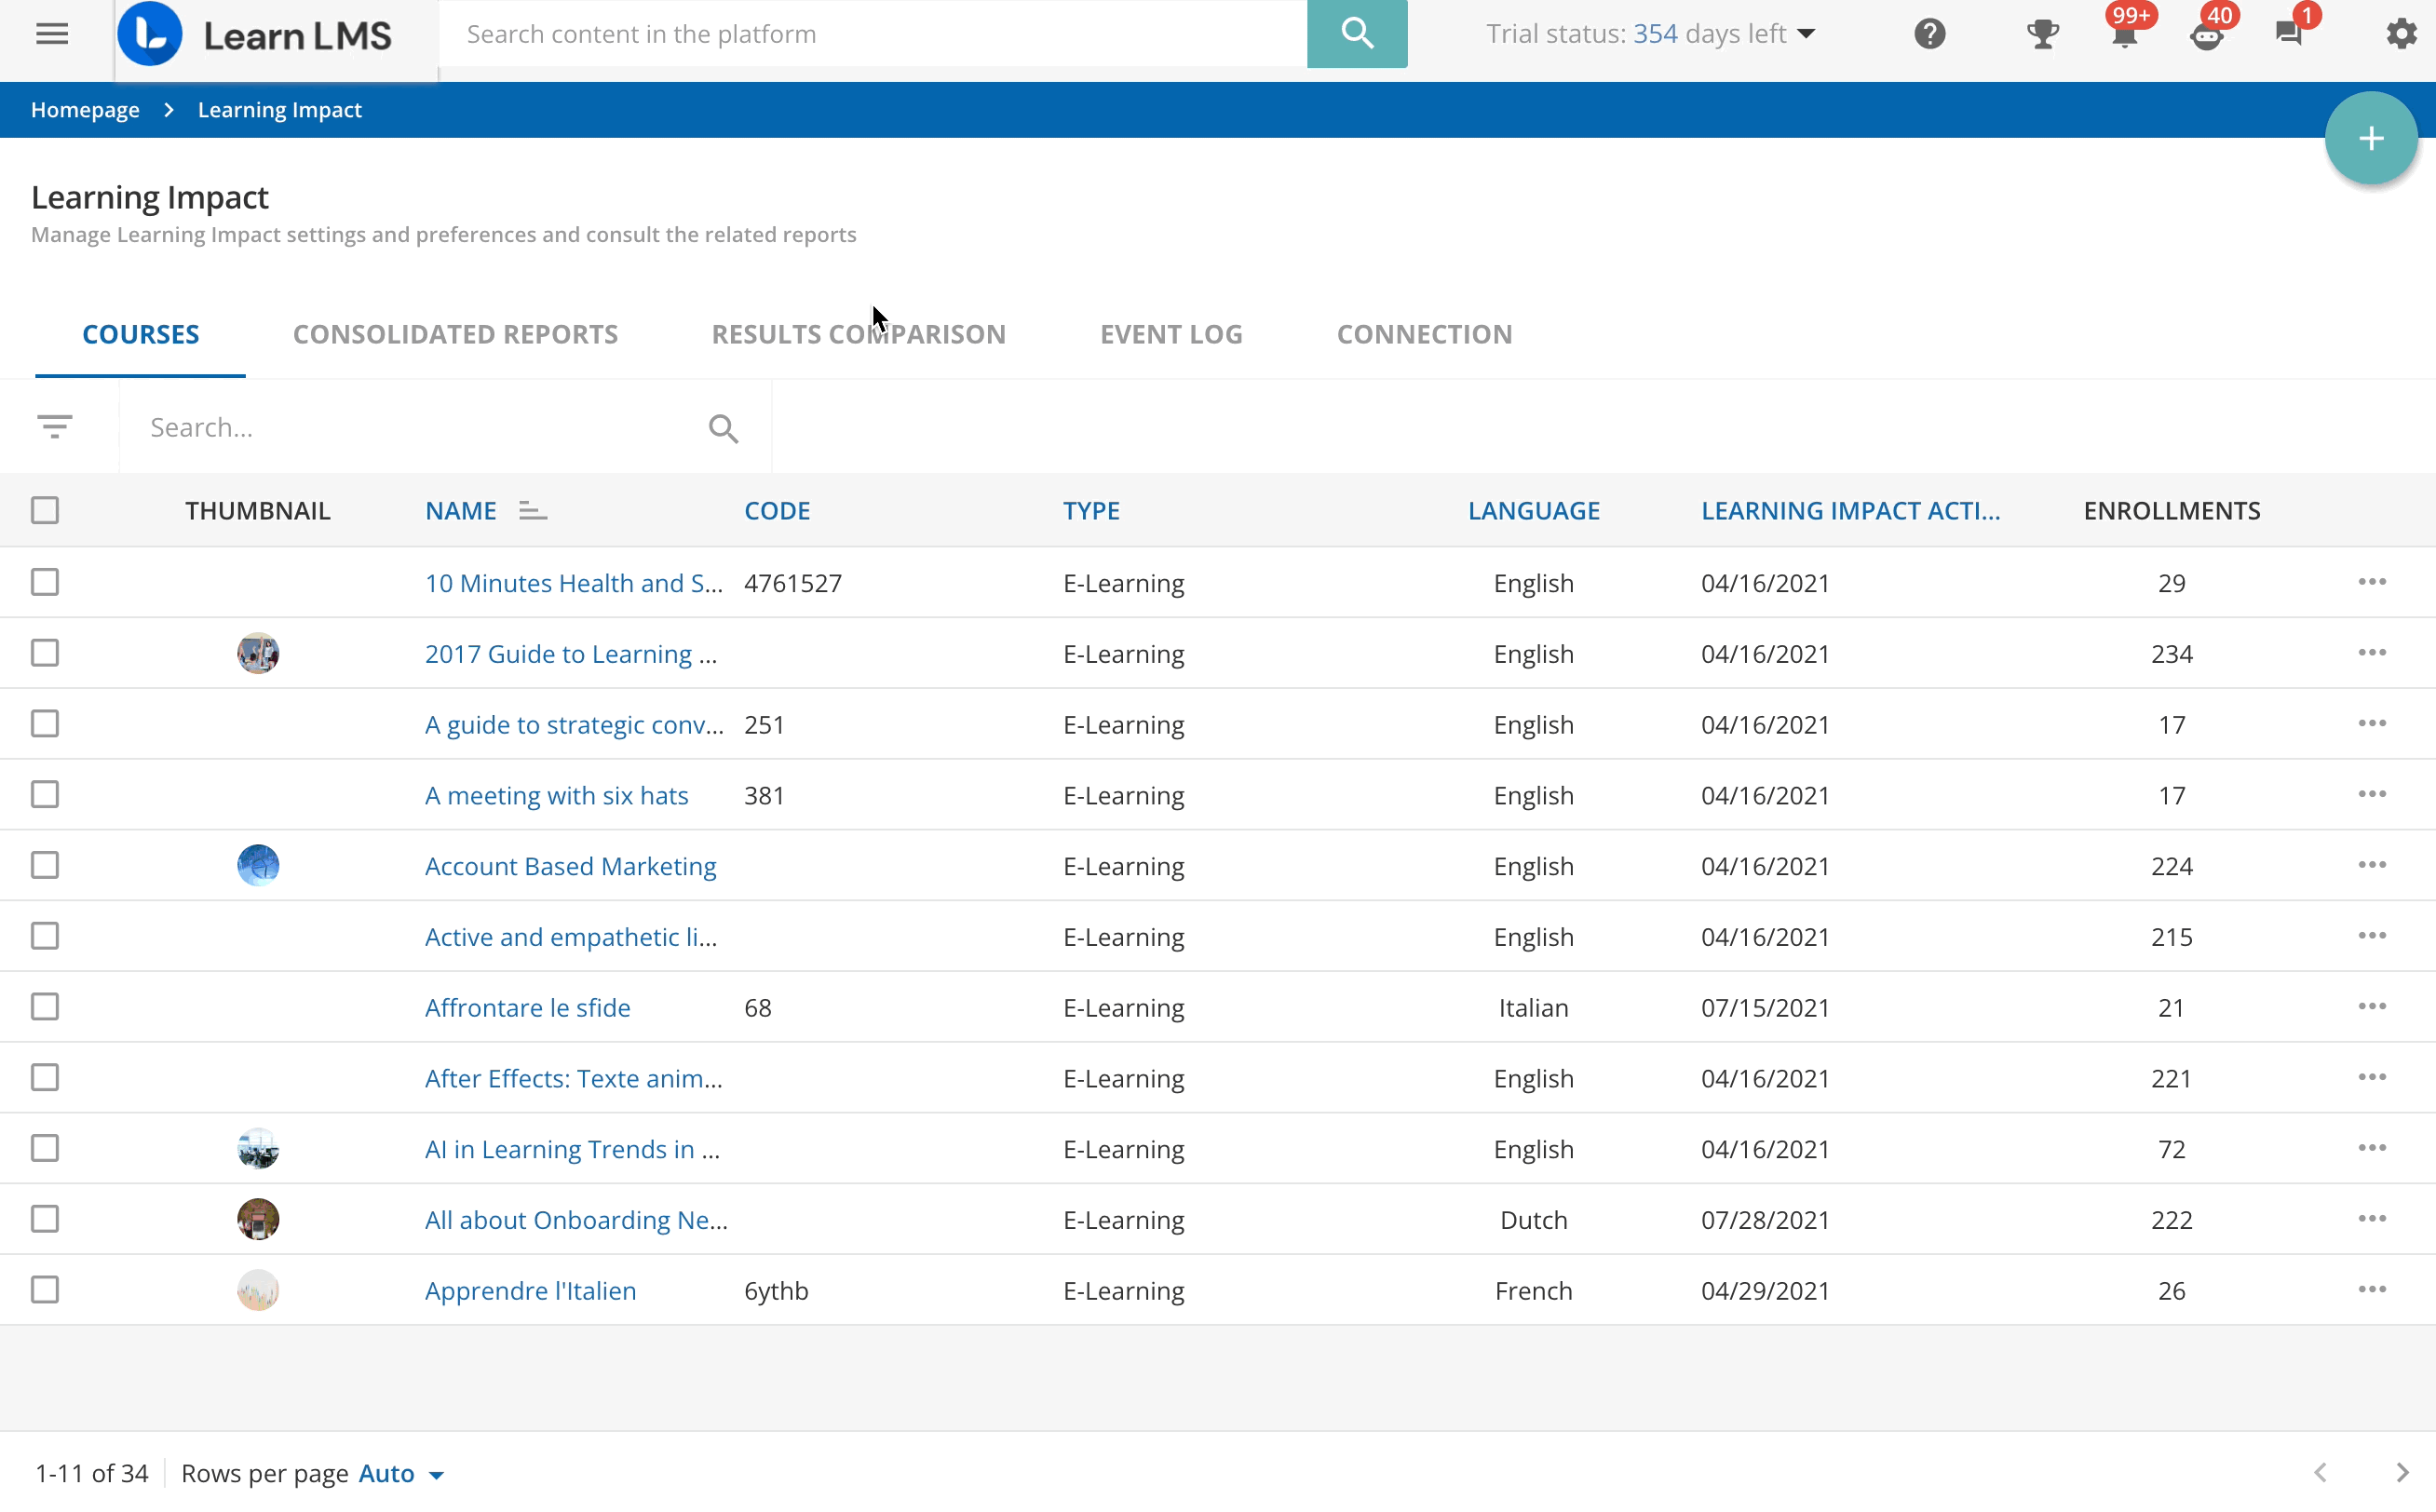Switch to the Courses tab
The width and height of the screenshot is (2436, 1512).
(140, 335)
